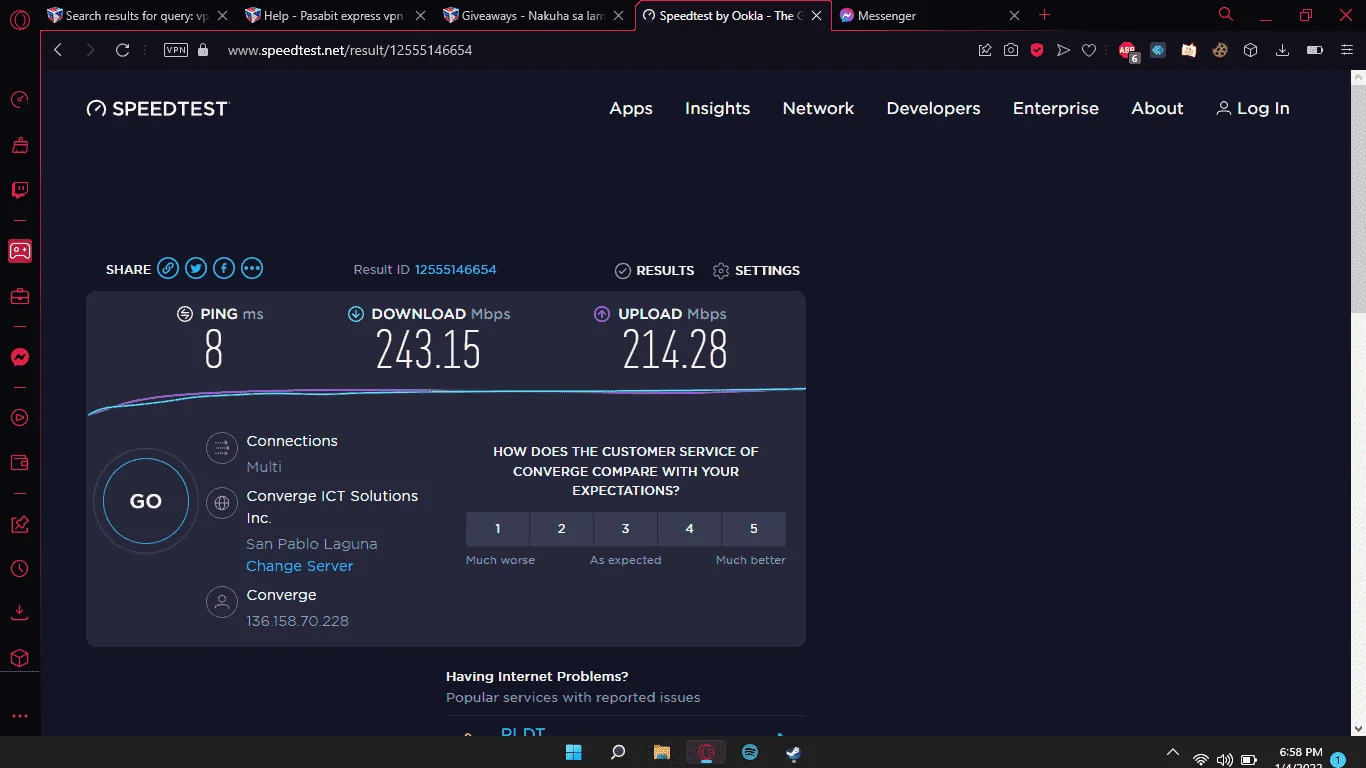The width and height of the screenshot is (1366, 768).
Task: Bookmark page with heart icon
Action: tap(1089, 50)
